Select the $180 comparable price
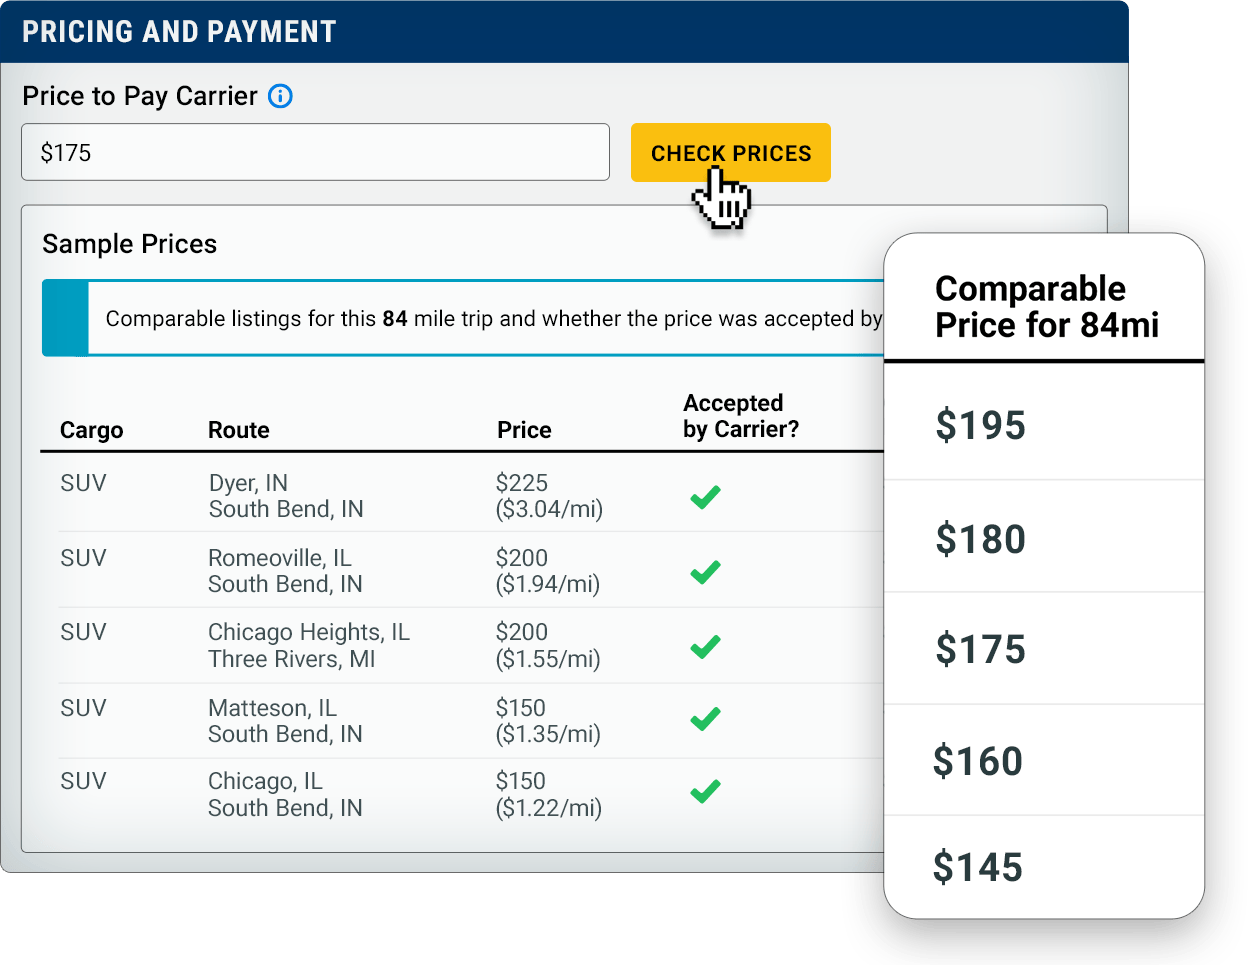This screenshot has width=1248, height=965. [1044, 537]
